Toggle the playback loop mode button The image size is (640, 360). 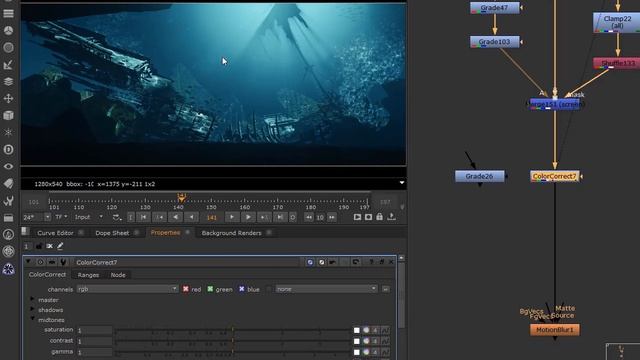click(x=117, y=217)
